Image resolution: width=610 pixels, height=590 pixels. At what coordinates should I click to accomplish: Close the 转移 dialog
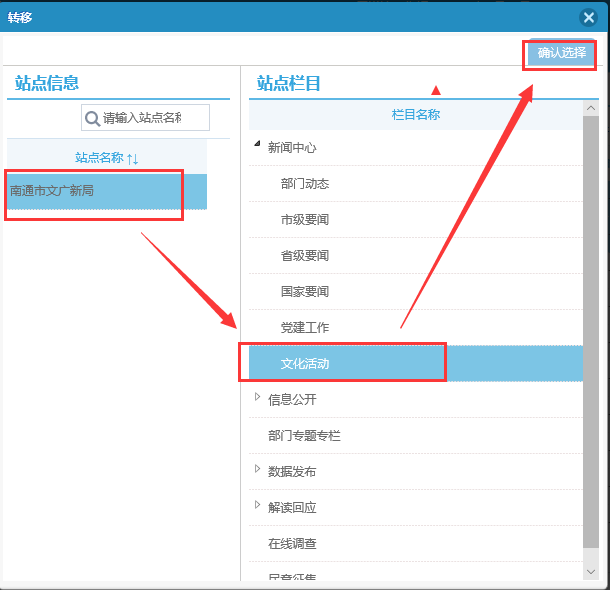pos(588,18)
